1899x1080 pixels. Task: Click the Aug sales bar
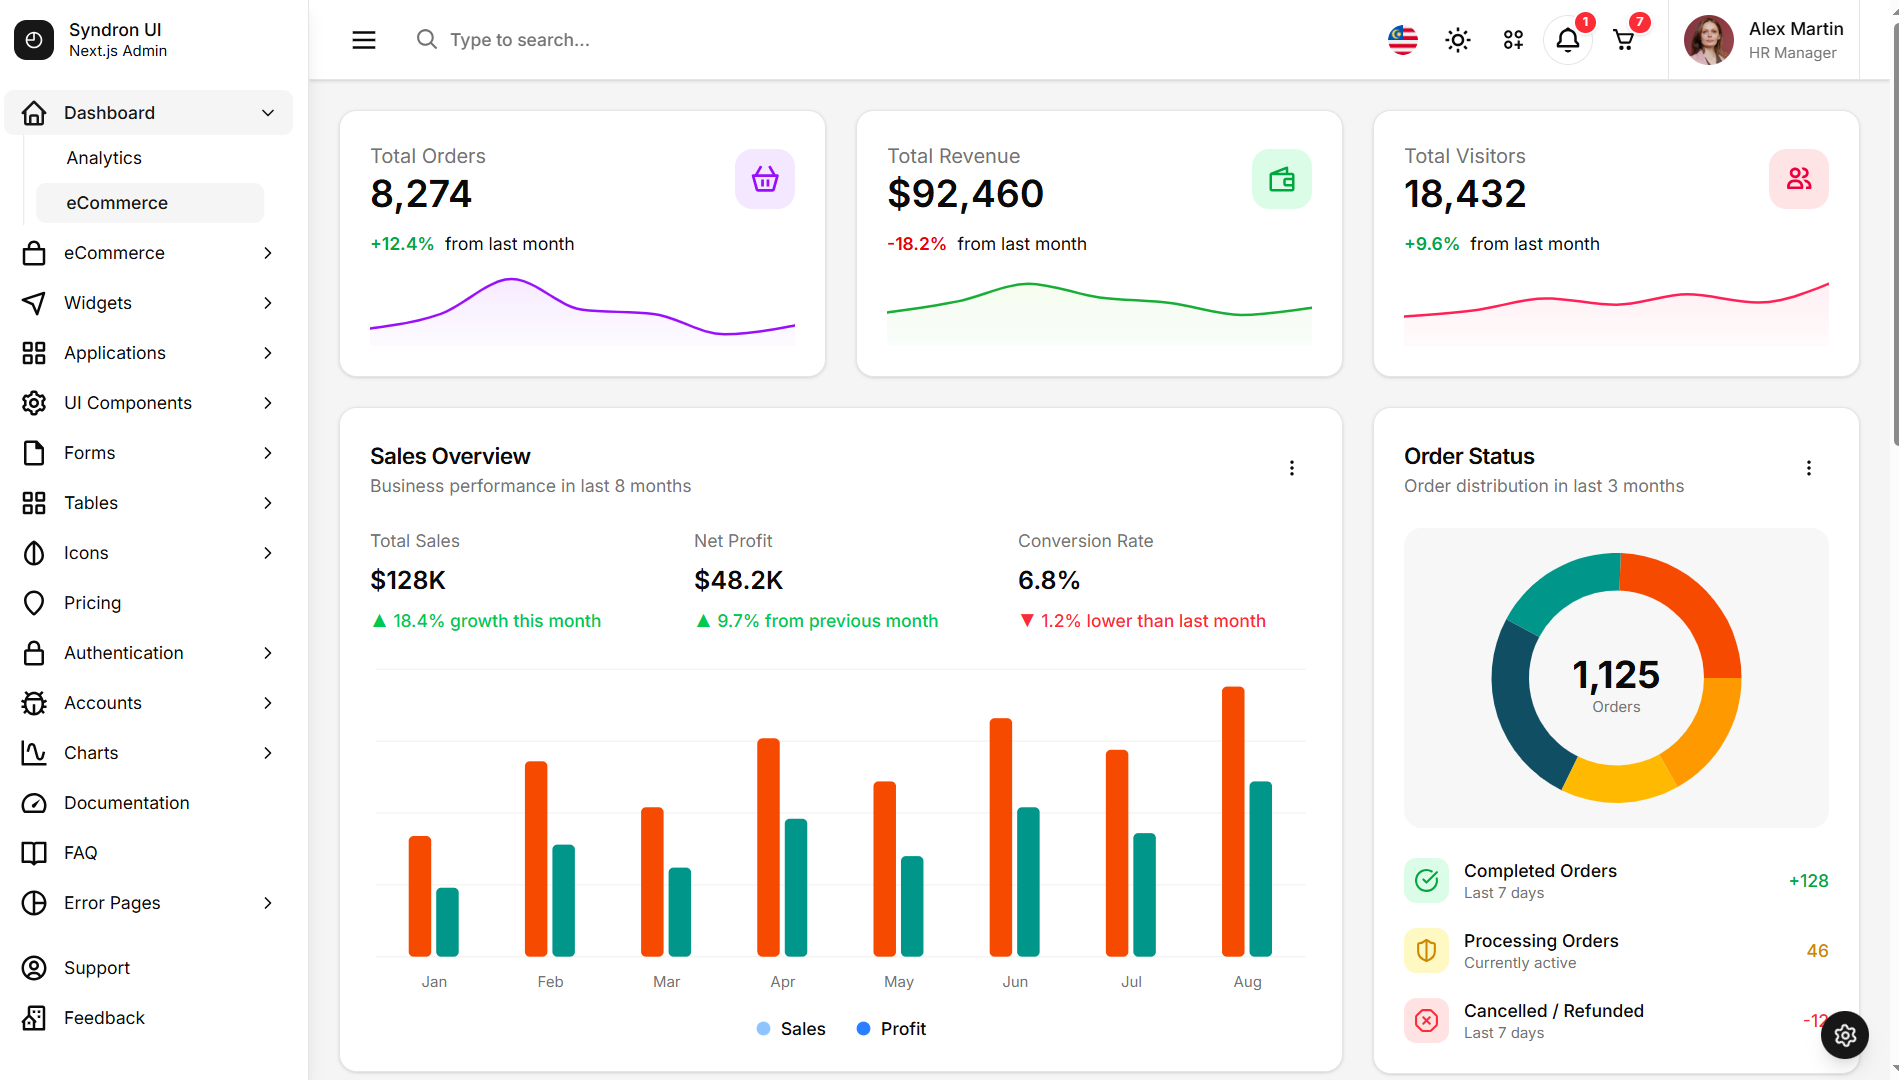[x=1233, y=821]
